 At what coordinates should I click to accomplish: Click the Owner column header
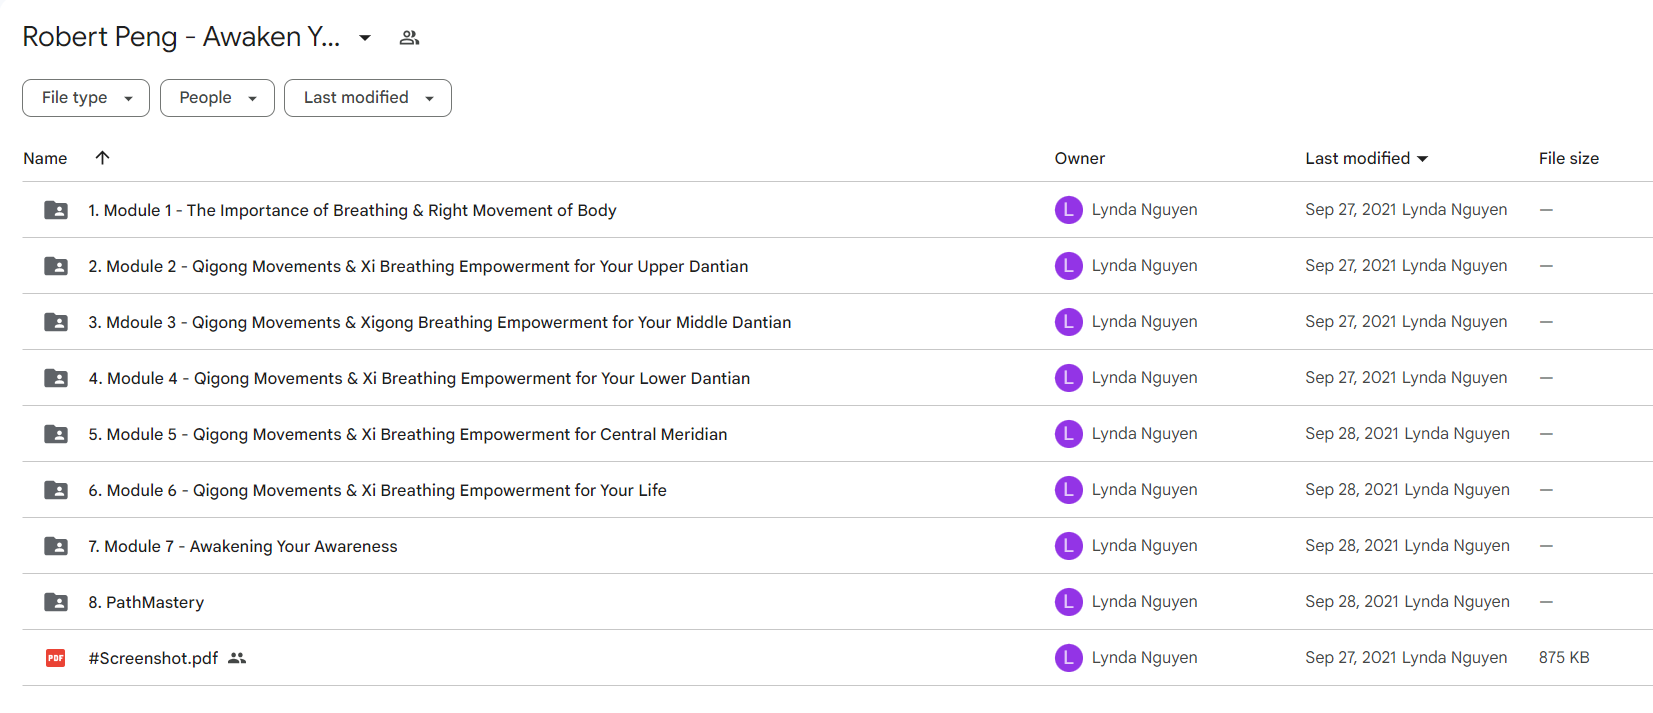1079,158
